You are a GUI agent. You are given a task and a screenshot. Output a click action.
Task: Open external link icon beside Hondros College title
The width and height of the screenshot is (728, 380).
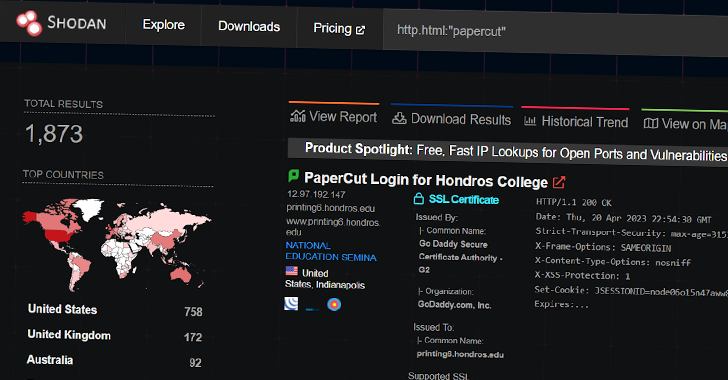[x=559, y=182]
